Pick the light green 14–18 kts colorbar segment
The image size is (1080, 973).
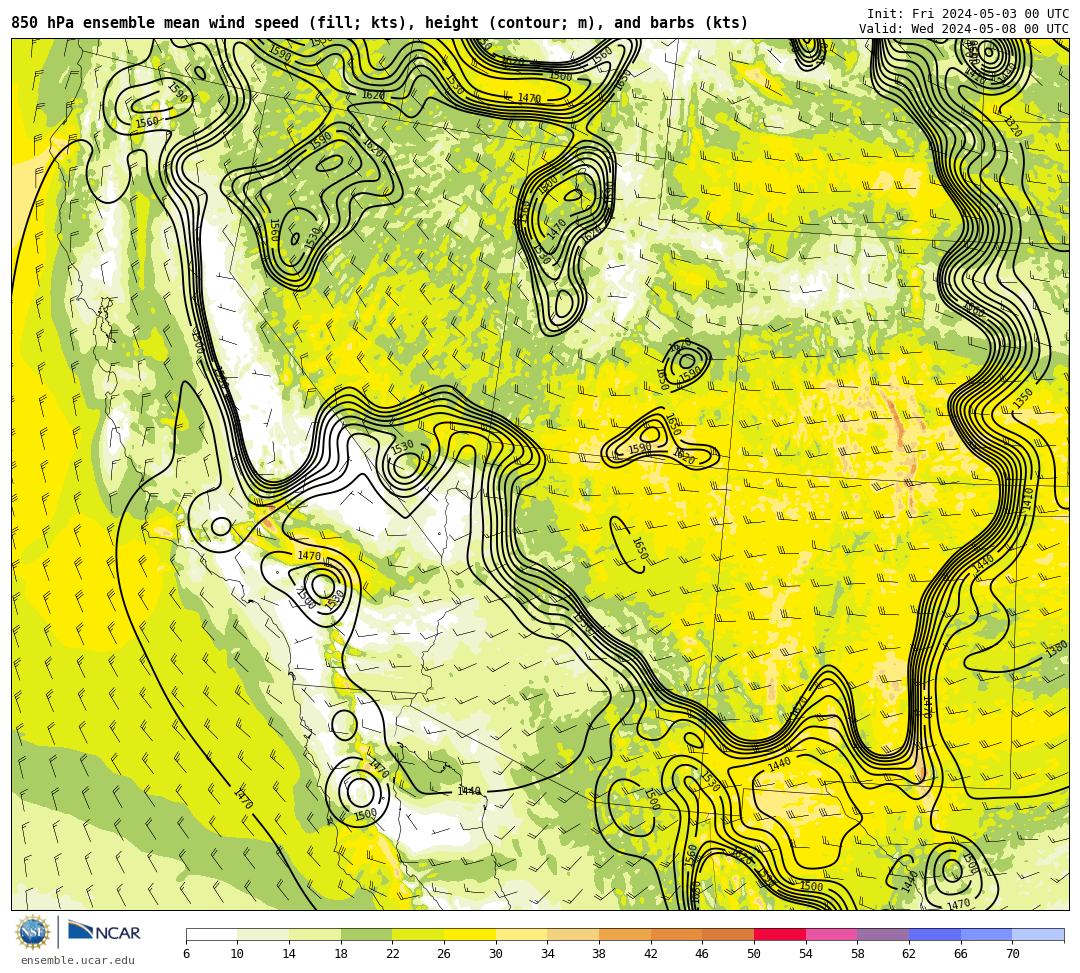(315, 934)
